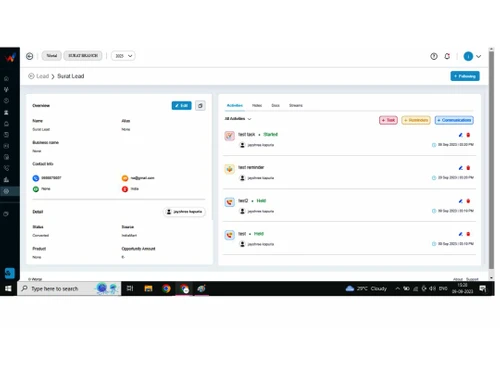Edit the test task activity
This screenshot has height=375, width=500.
(460, 135)
